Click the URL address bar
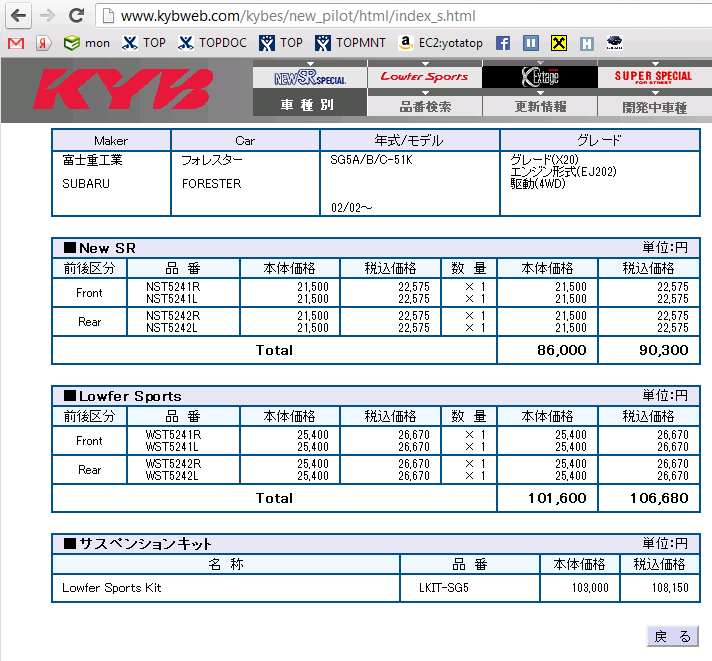Viewport: 712px width, 661px height. [x=400, y=16]
